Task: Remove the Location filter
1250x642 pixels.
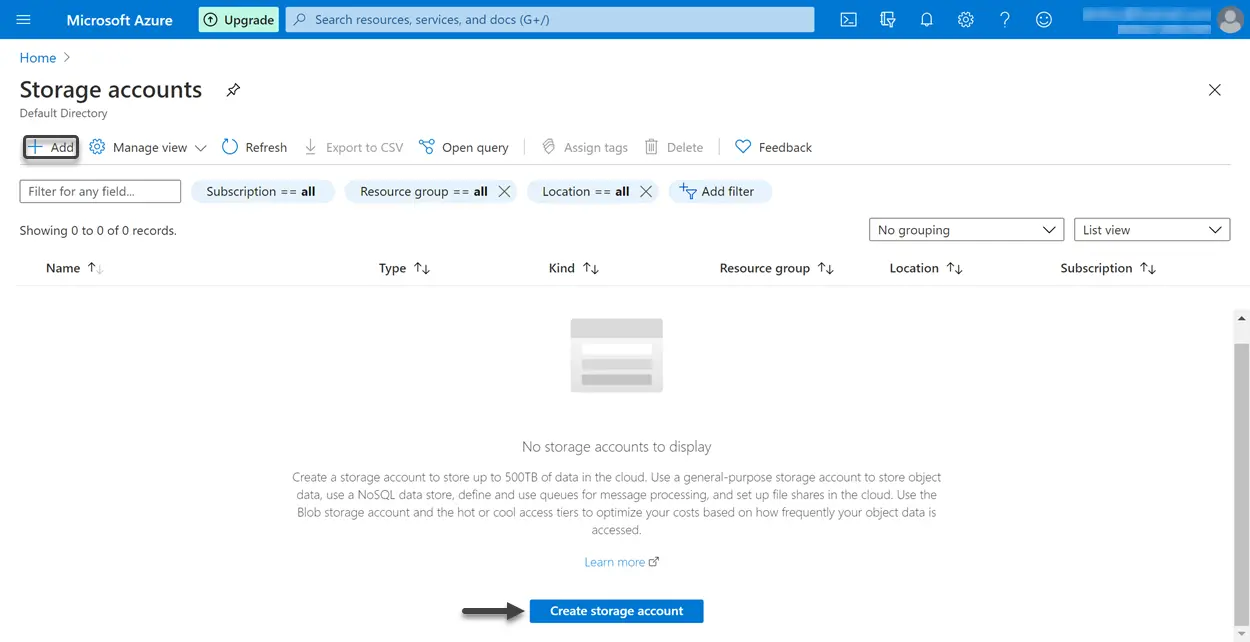Action: tap(646, 191)
